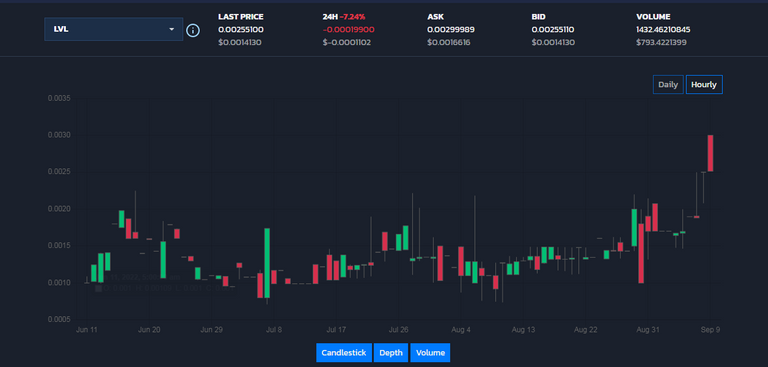Select the Volume chart tab
The width and height of the screenshot is (768, 367).
click(430, 353)
